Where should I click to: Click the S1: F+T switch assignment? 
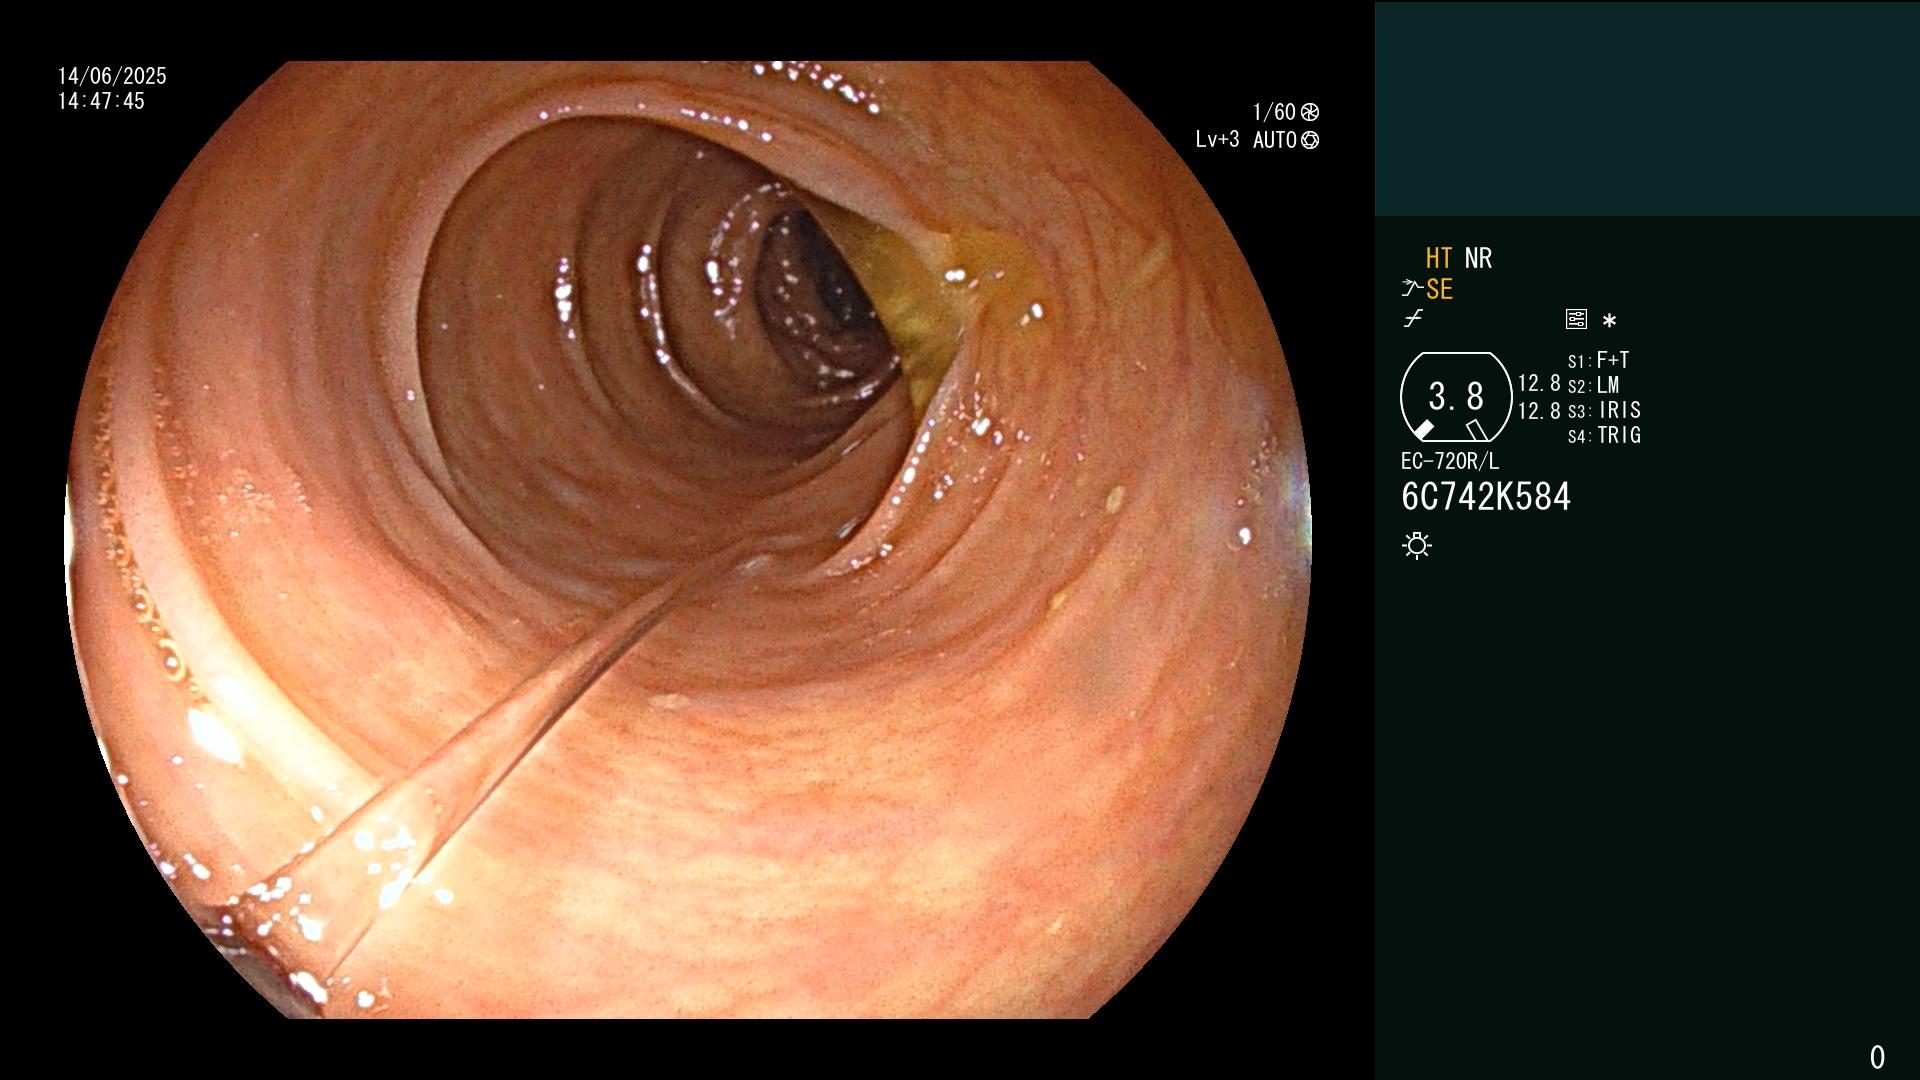point(1598,360)
